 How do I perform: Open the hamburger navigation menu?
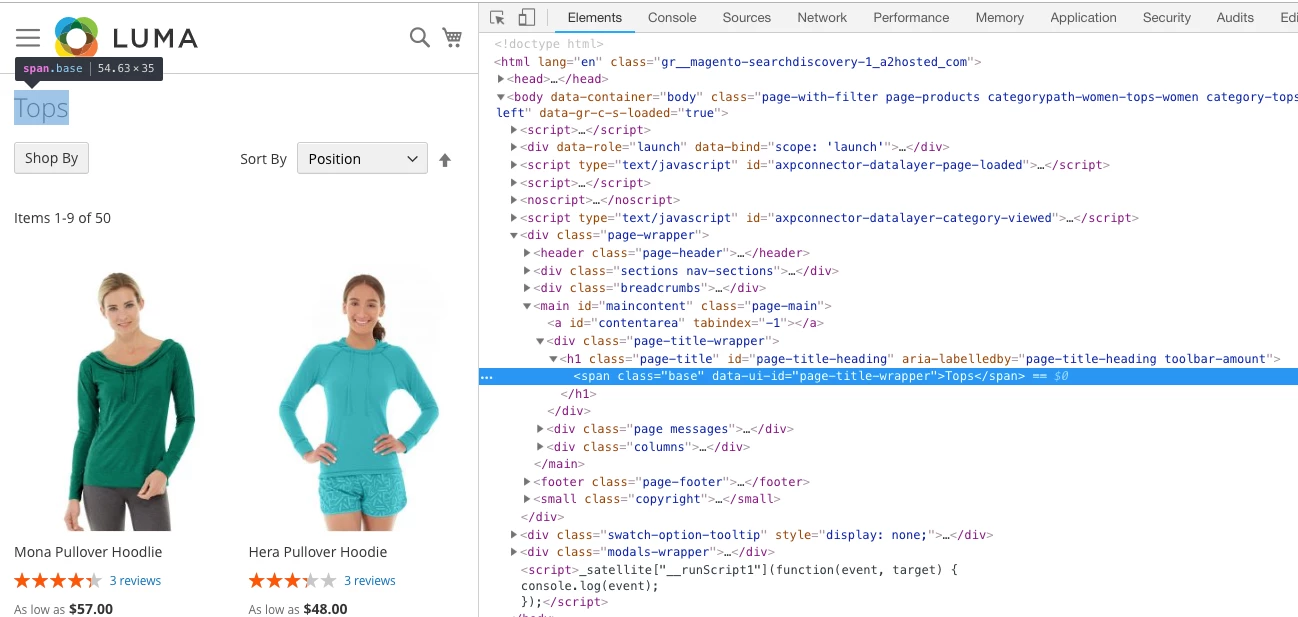(x=28, y=38)
